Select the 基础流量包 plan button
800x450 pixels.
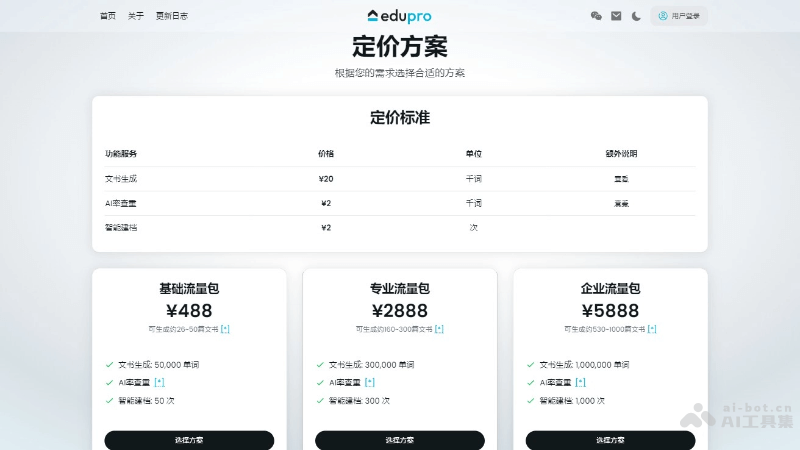189,440
